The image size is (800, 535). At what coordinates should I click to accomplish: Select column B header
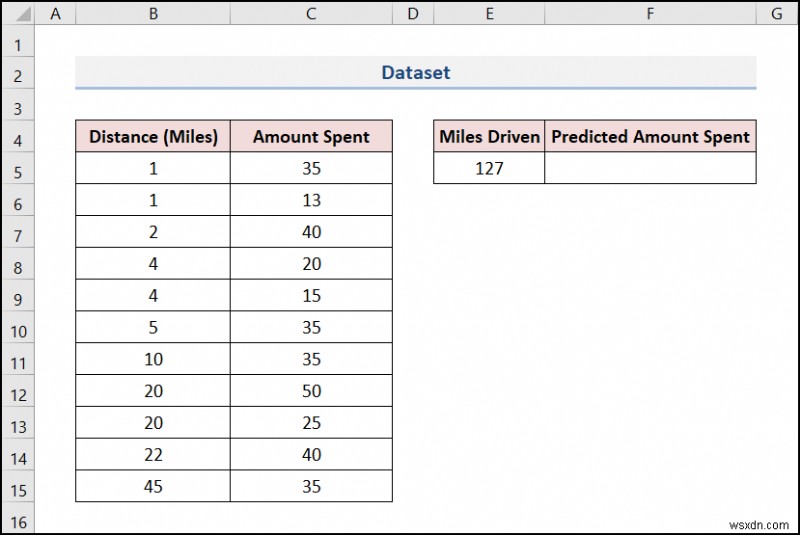click(153, 14)
